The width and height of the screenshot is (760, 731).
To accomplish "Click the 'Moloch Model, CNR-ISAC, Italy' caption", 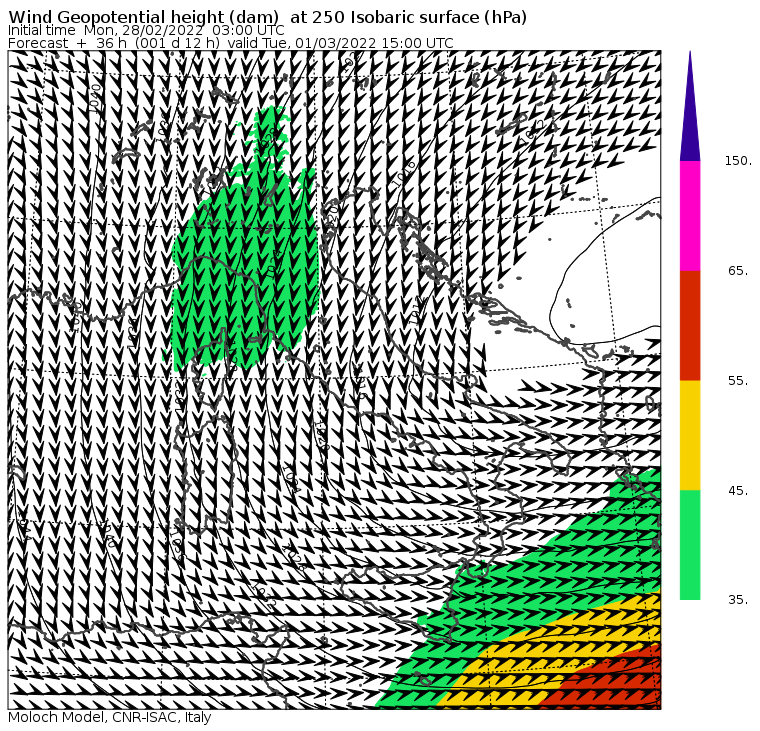I will pyautogui.click(x=110, y=717).
